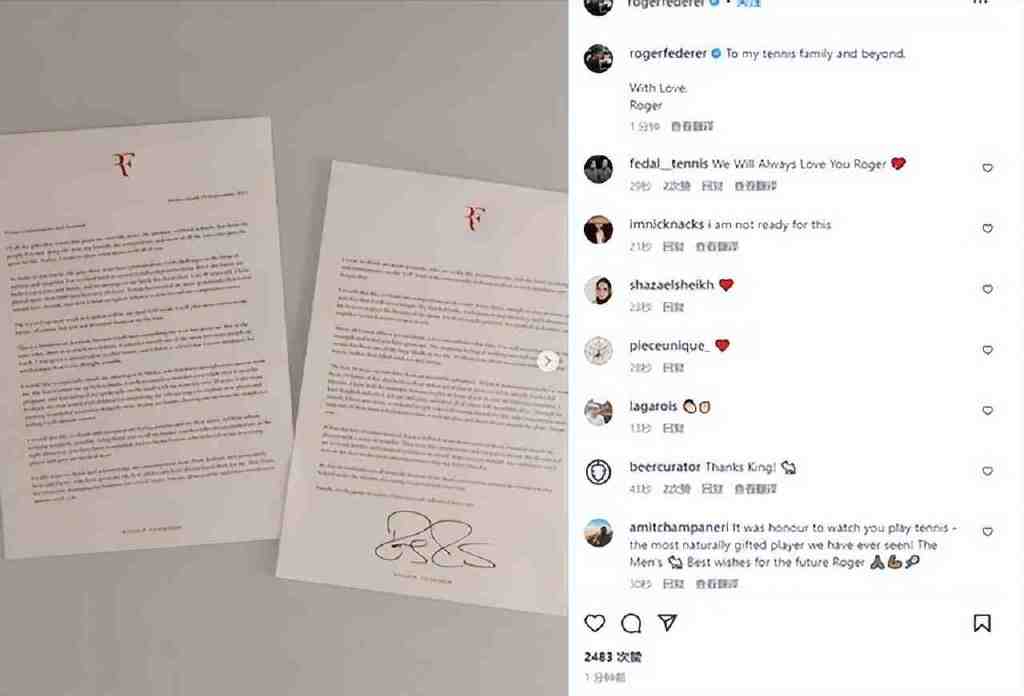Open more options three-dot menu

(x=980, y=3)
